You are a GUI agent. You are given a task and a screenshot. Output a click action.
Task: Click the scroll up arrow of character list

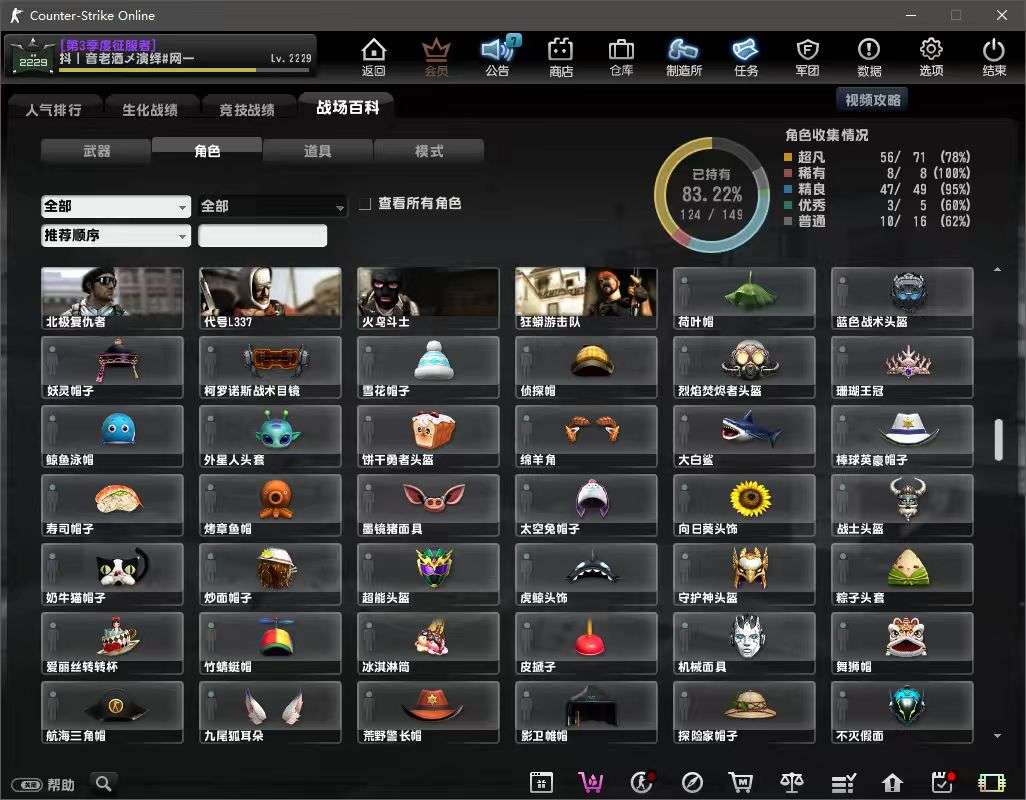click(997, 270)
